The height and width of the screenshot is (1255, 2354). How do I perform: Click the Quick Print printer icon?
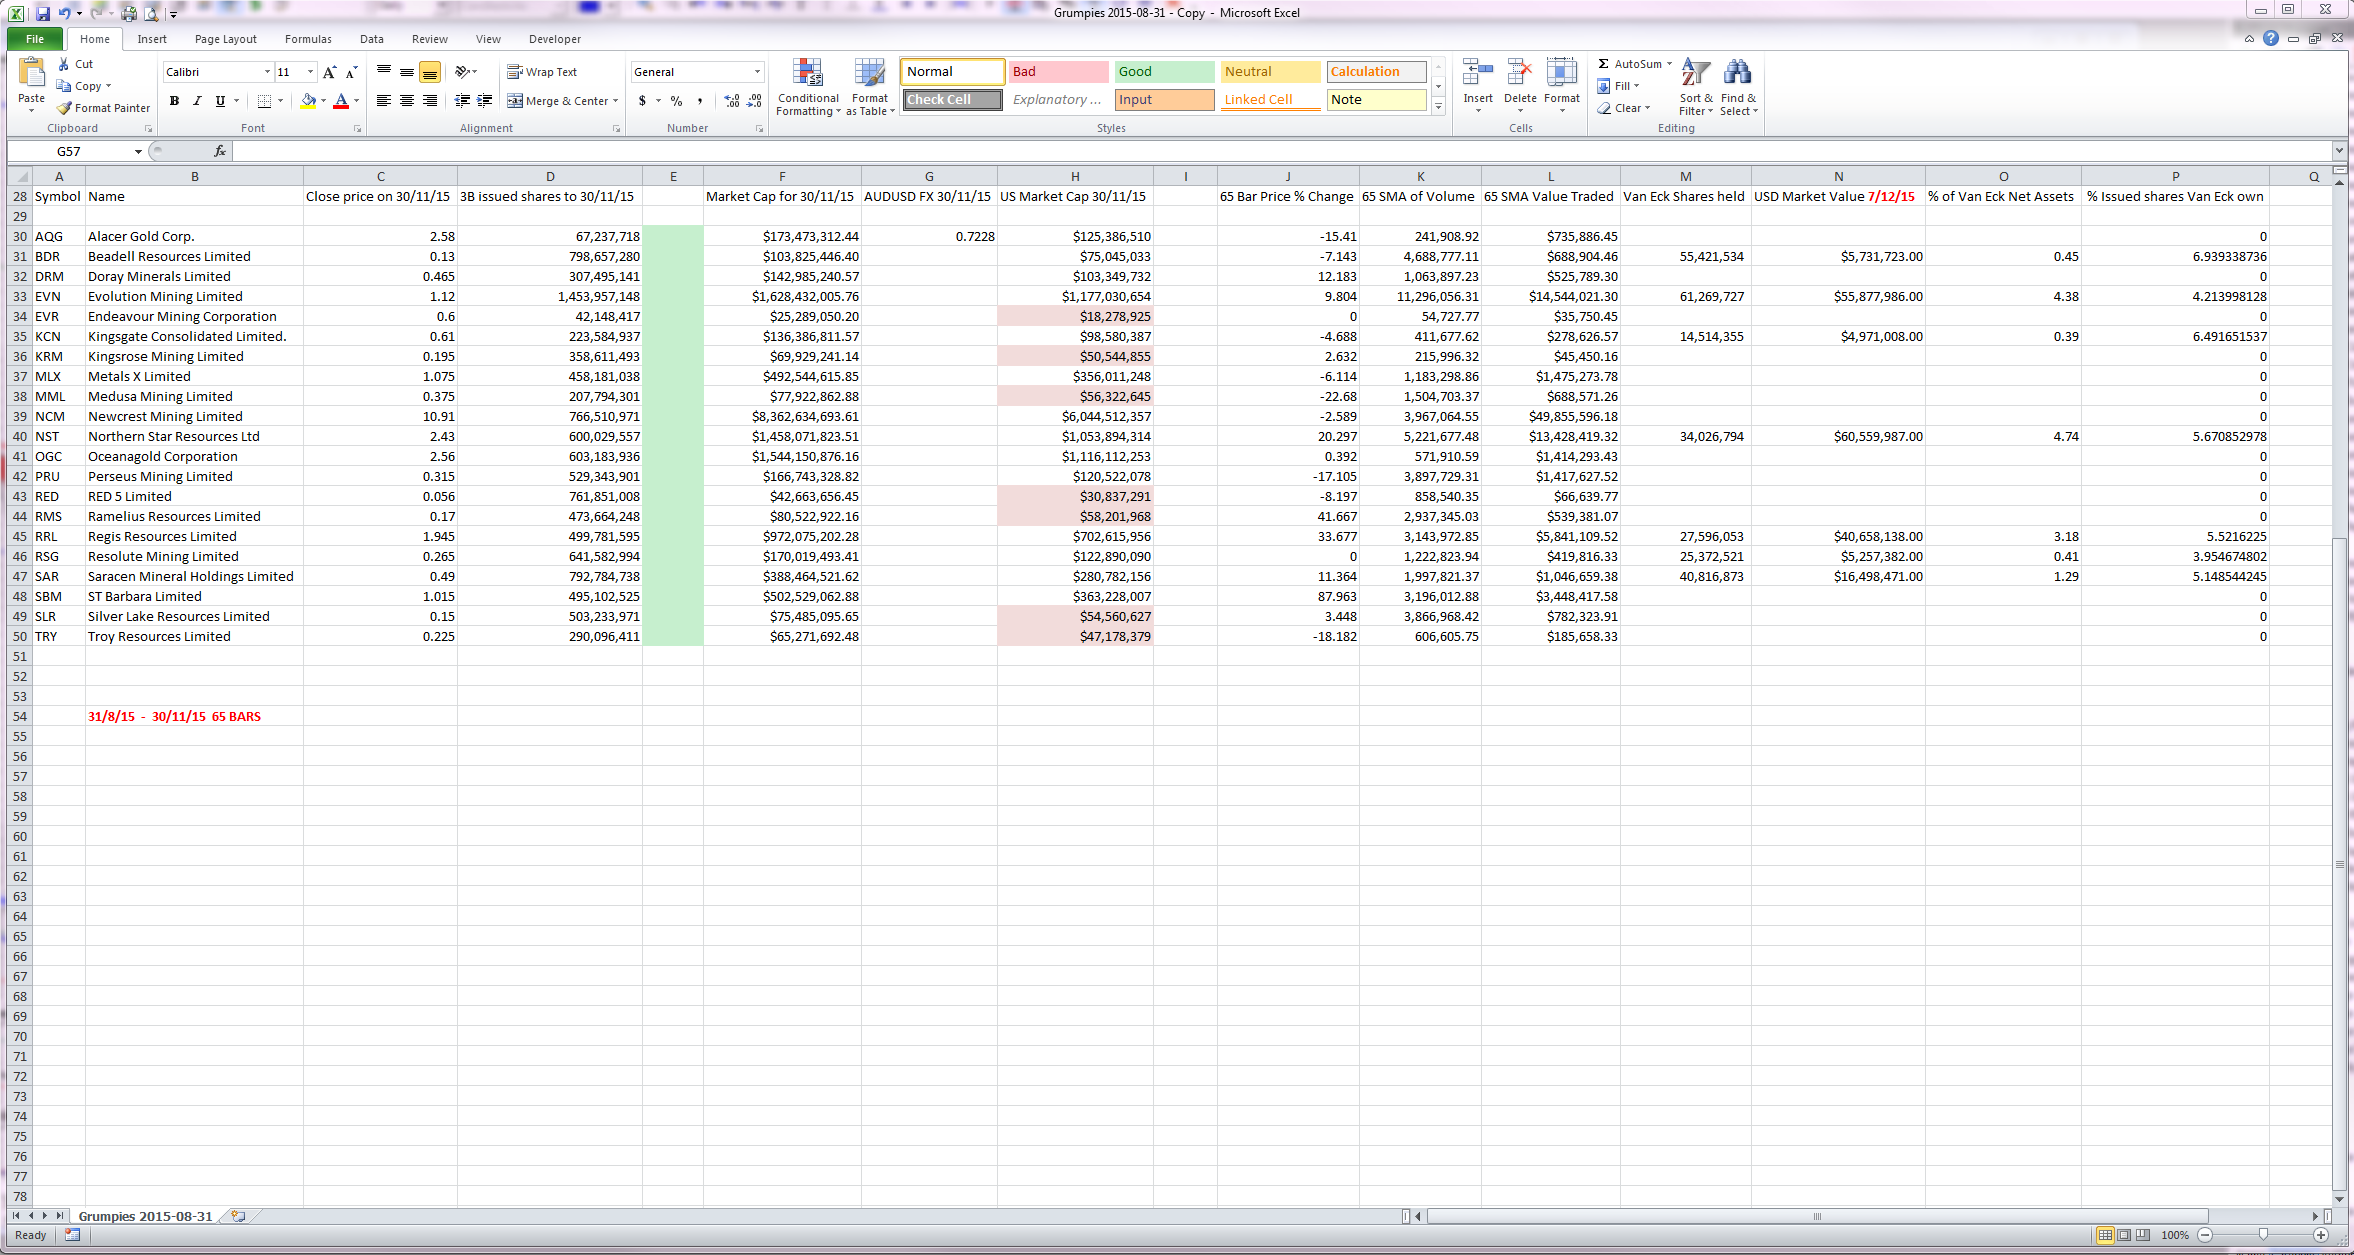(x=129, y=13)
